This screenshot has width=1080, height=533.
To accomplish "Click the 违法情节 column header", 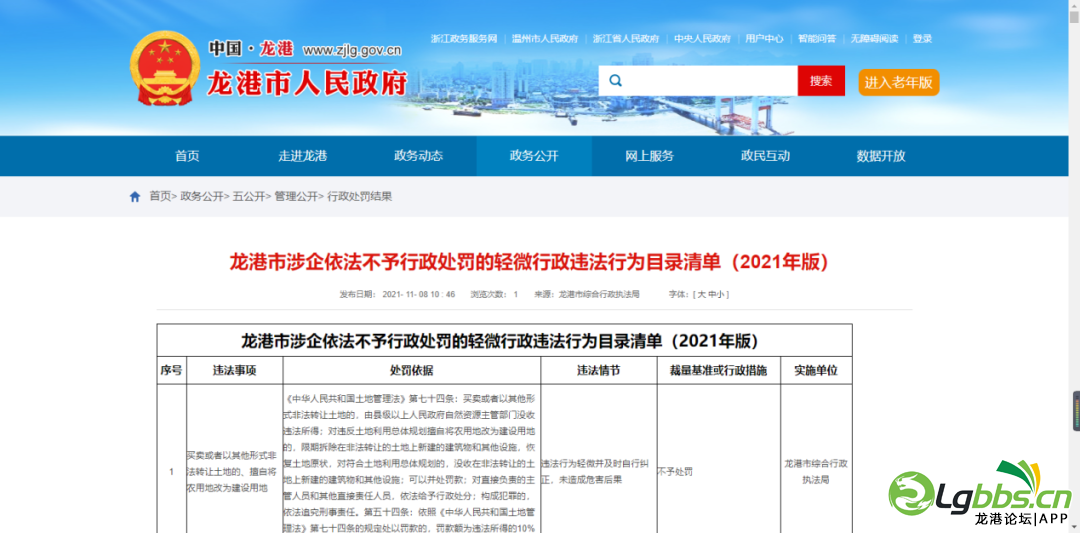I will click(599, 370).
